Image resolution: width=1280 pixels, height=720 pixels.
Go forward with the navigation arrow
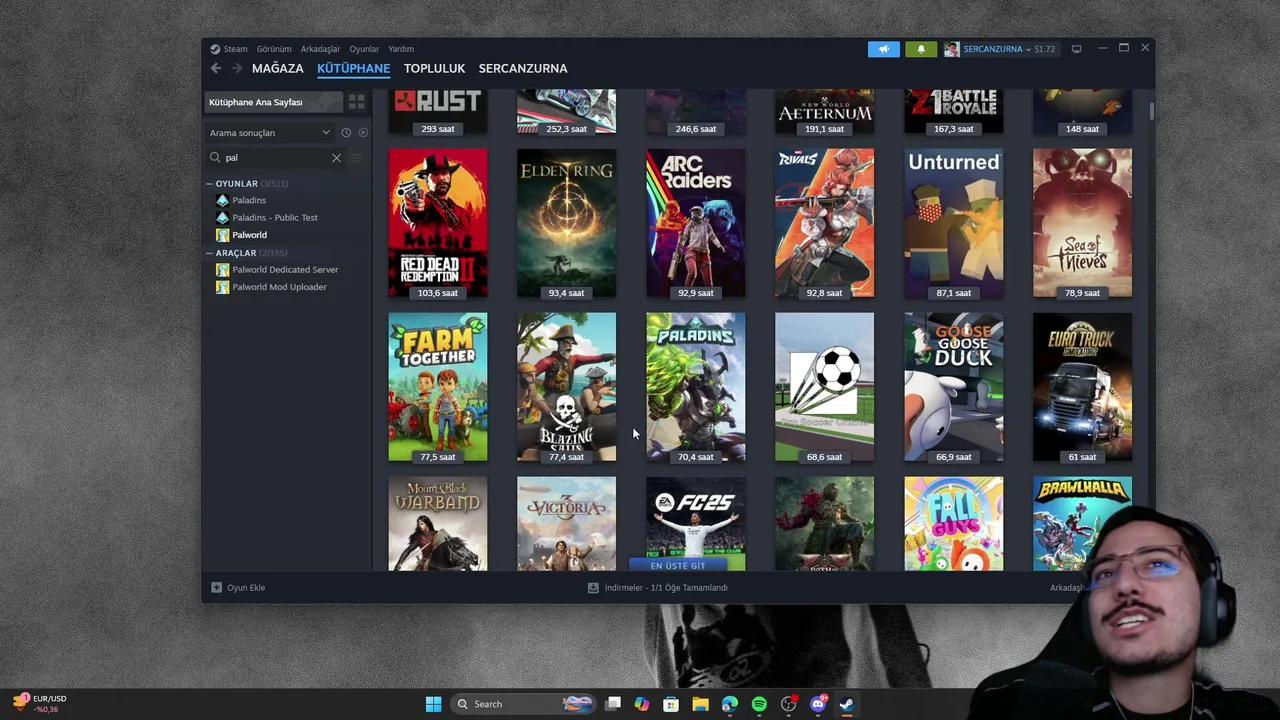237,68
